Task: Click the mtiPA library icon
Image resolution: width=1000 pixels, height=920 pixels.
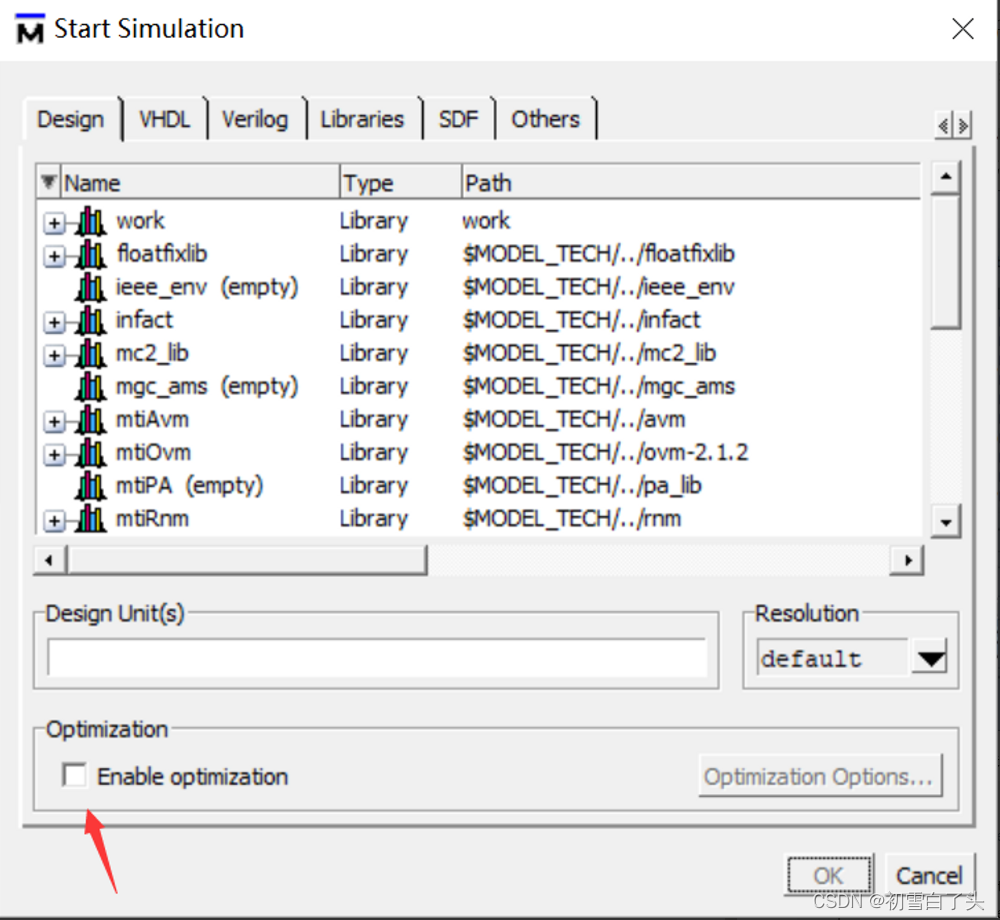Action: coord(91,485)
